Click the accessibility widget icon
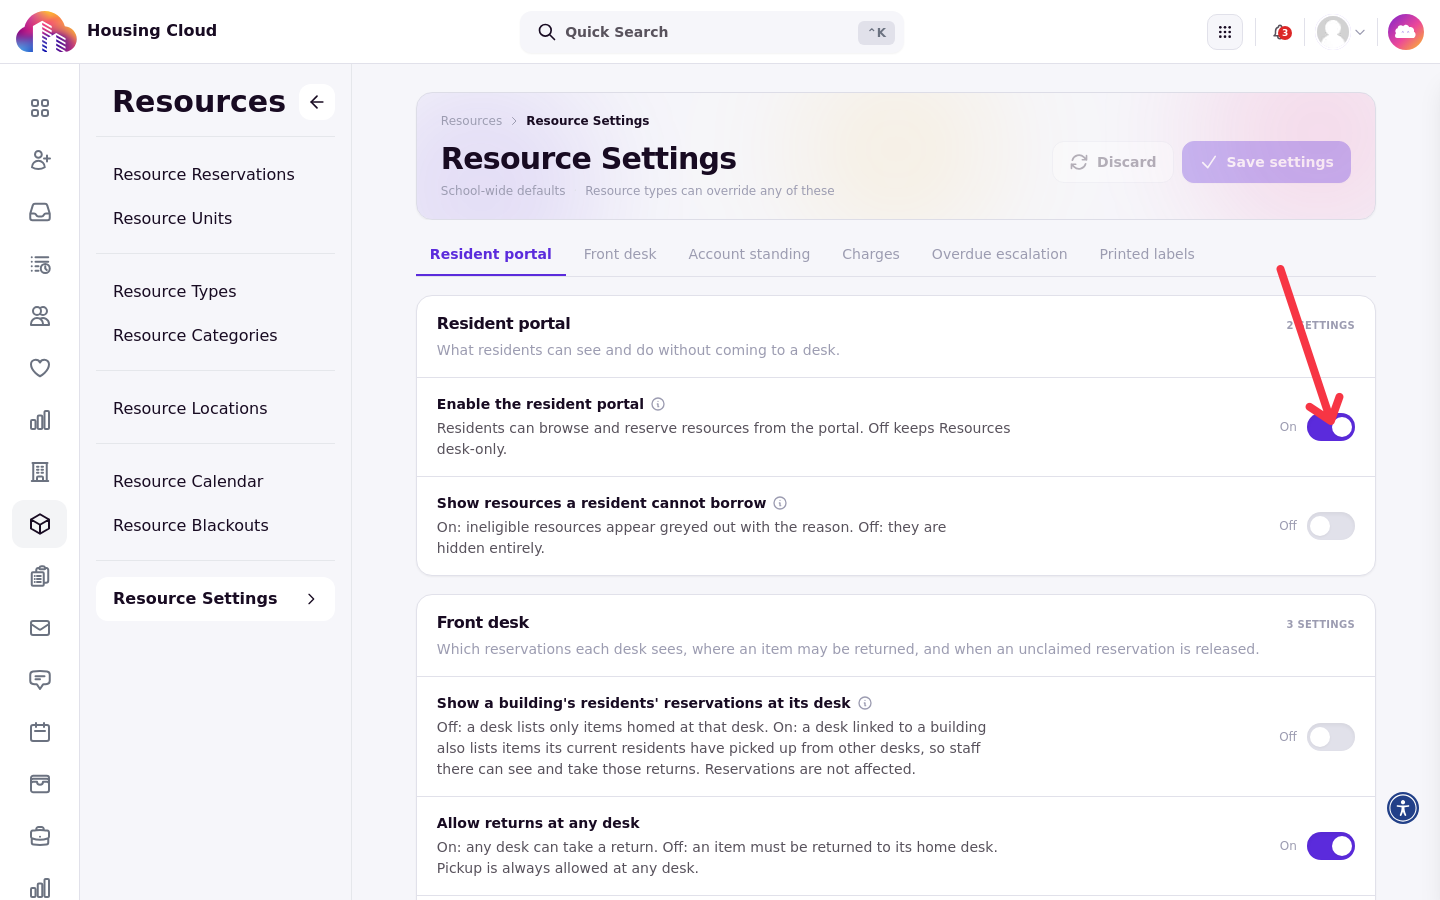 click(x=1403, y=808)
